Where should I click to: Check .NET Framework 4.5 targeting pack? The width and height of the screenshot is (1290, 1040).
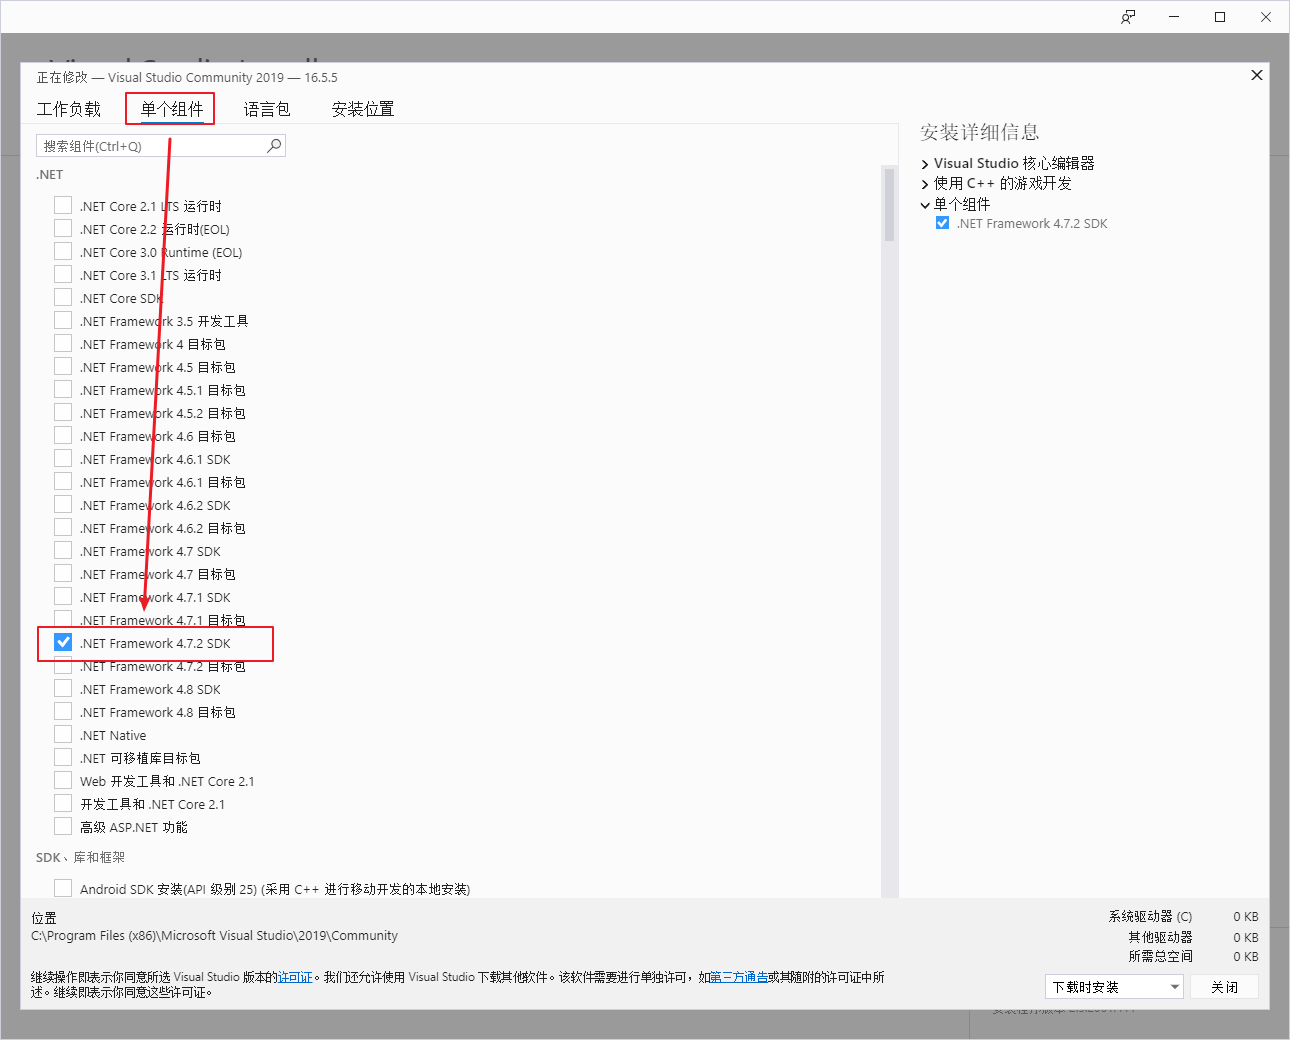63,366
